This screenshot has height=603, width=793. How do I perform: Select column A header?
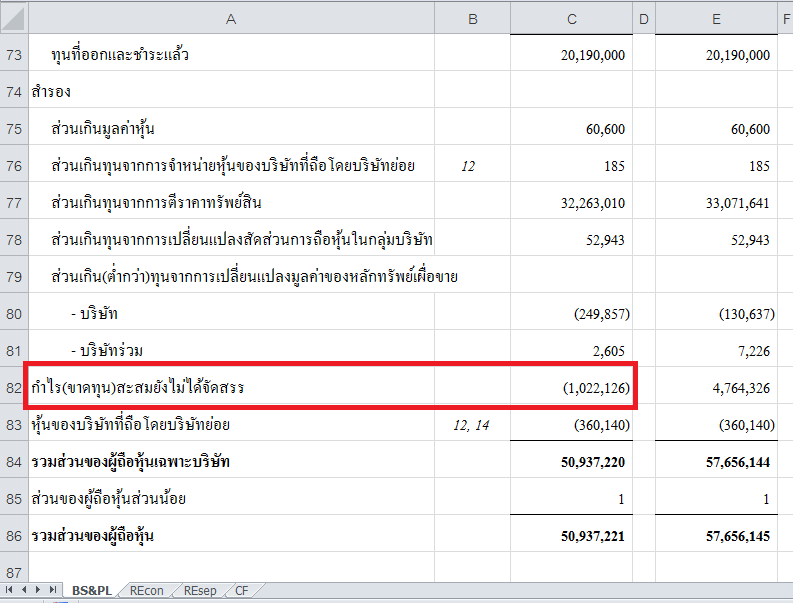[231, 19]
